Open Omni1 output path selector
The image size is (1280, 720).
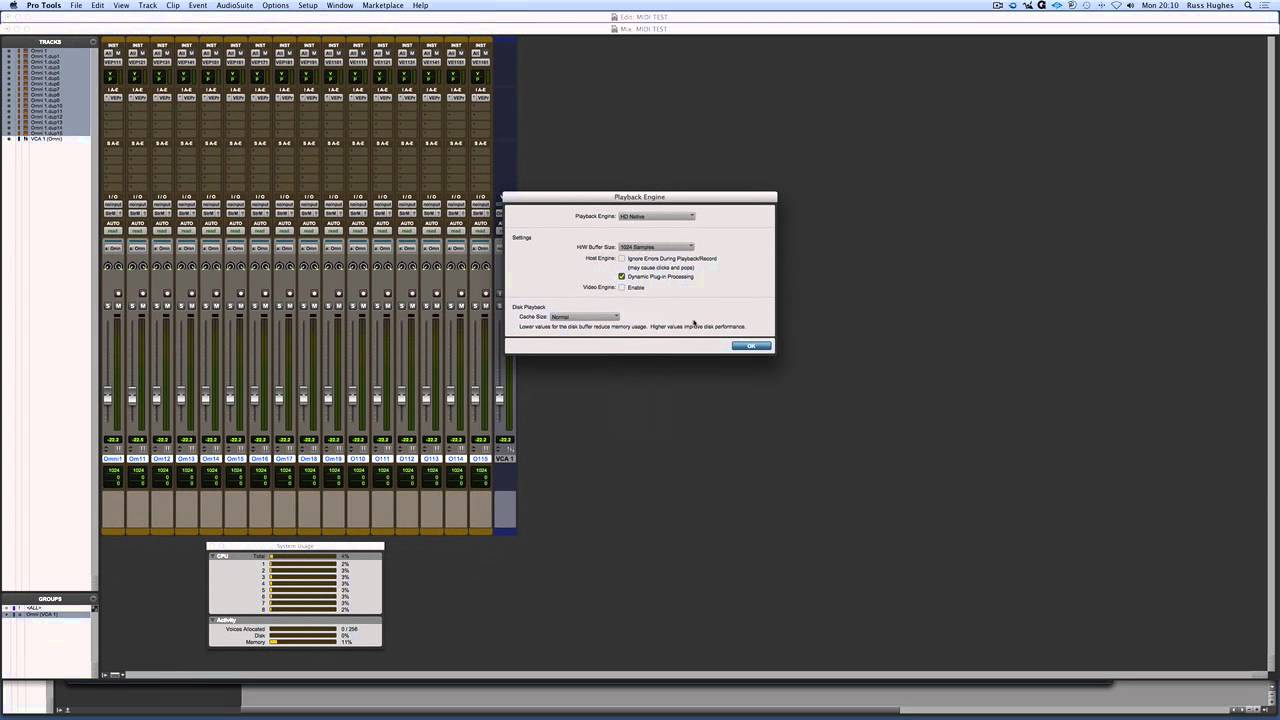pos(113,213)
